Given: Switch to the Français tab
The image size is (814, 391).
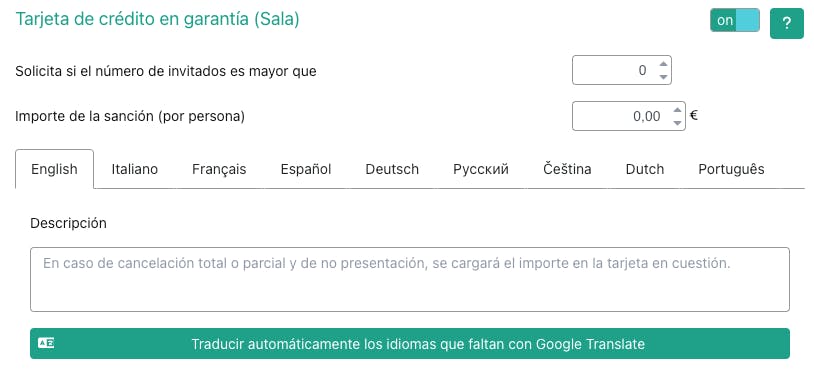Looking at the screenshot, I should (x=219, y=169).
